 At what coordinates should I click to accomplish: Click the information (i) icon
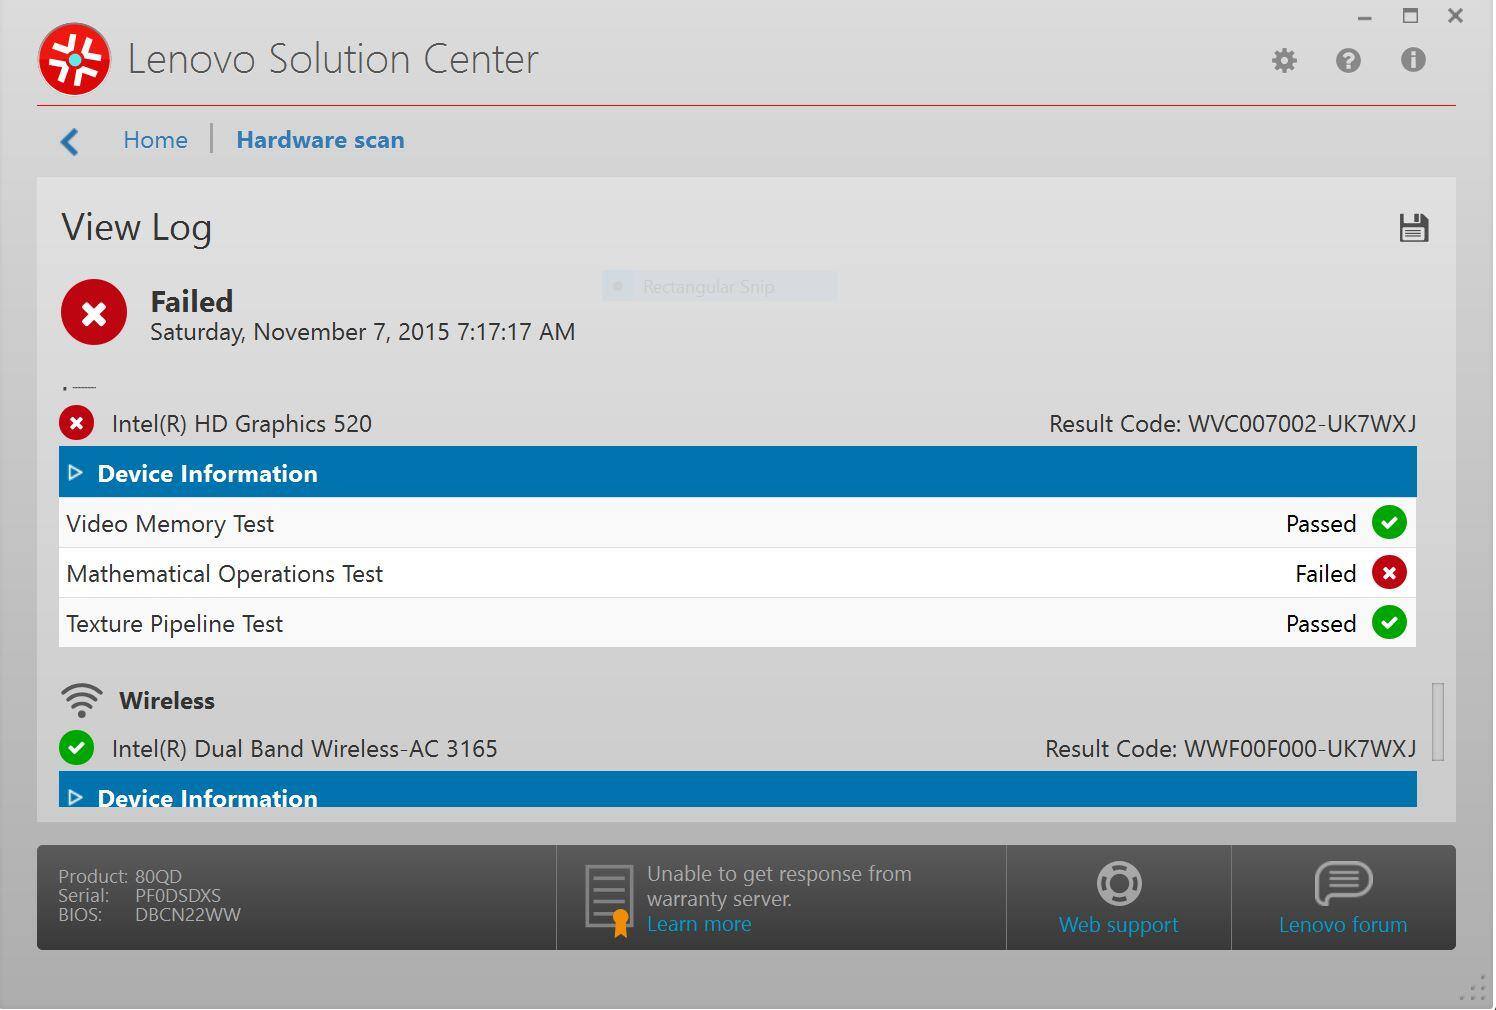tap(1413, 60)
